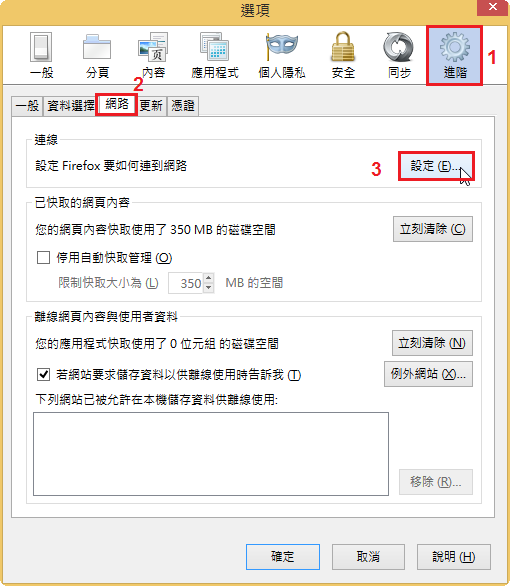Increase cache size with spinner up arrow

tap(209, 278)
